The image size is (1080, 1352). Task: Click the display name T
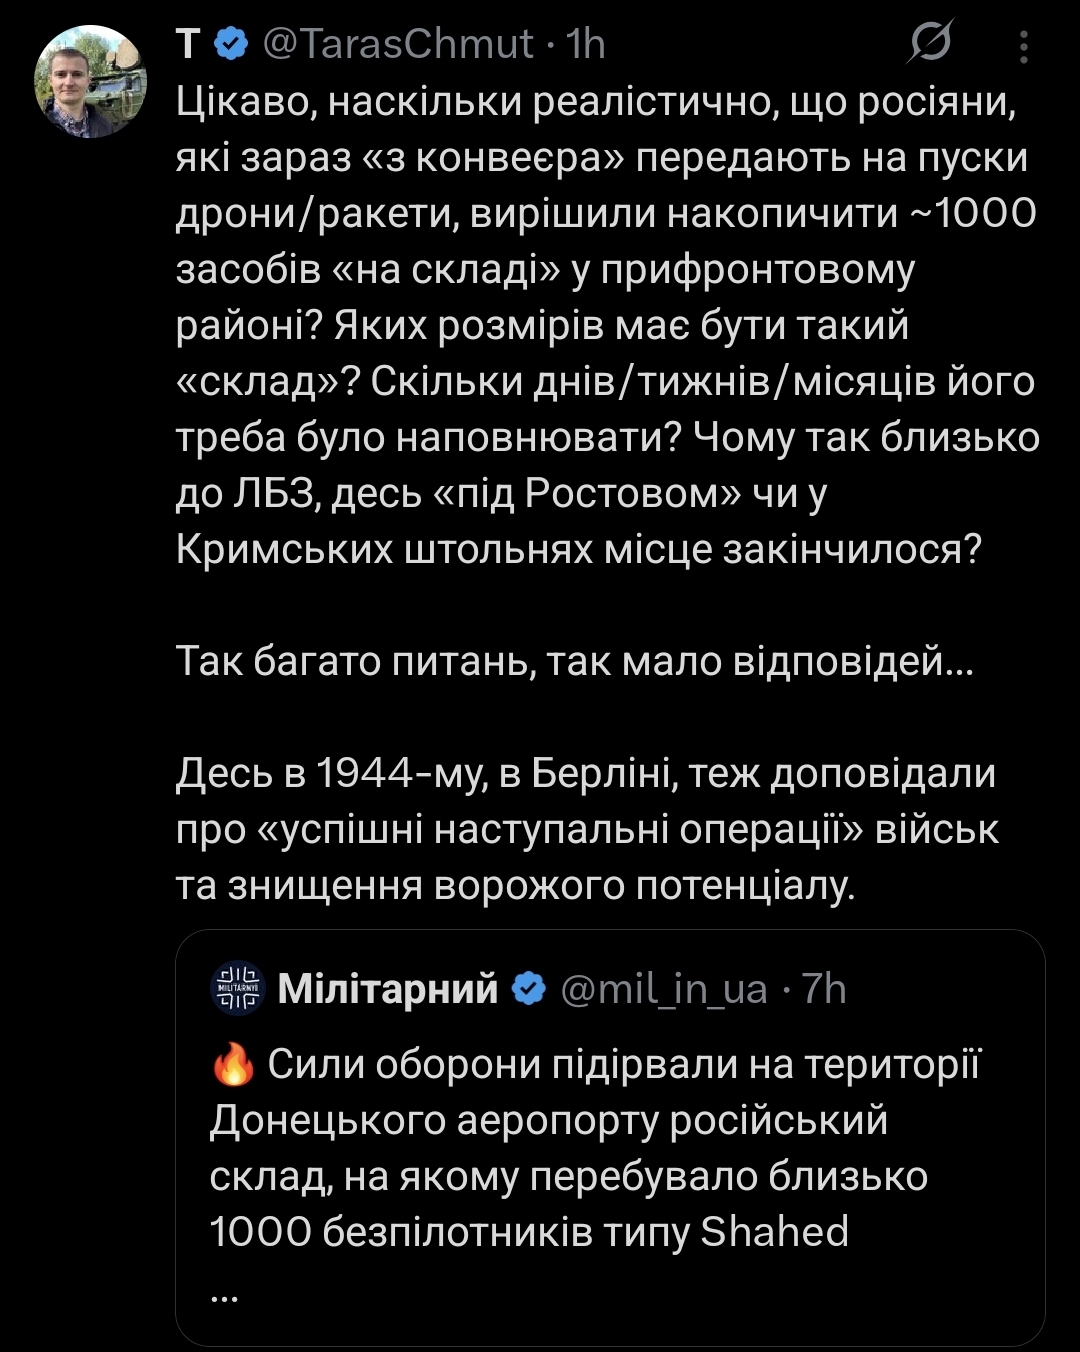[188, 44]
